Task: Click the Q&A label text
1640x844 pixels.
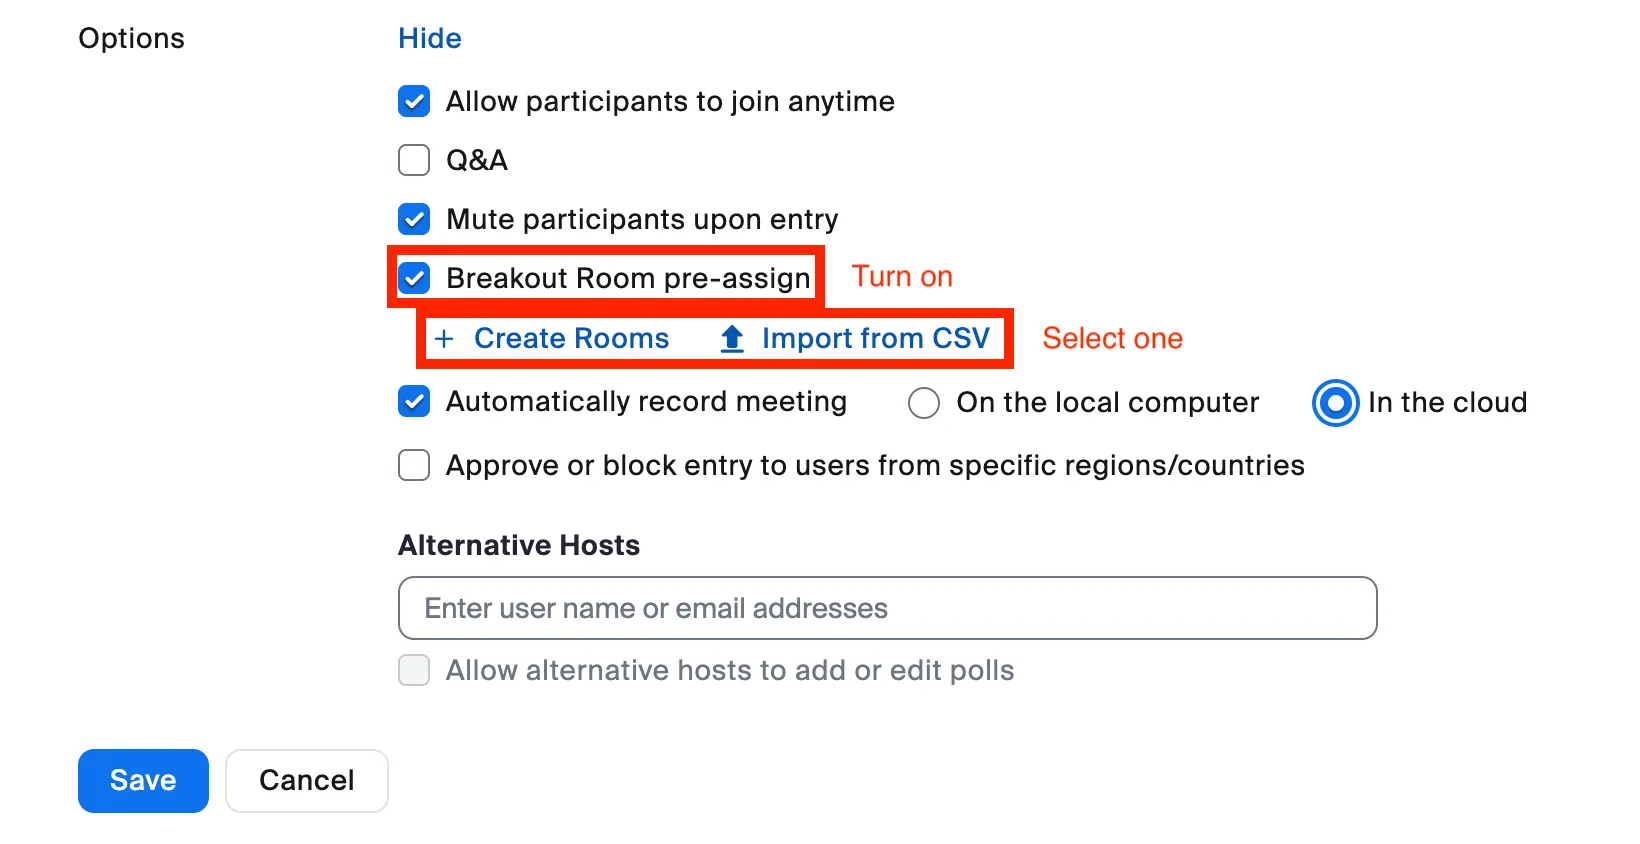Action: tap(477, 160)
